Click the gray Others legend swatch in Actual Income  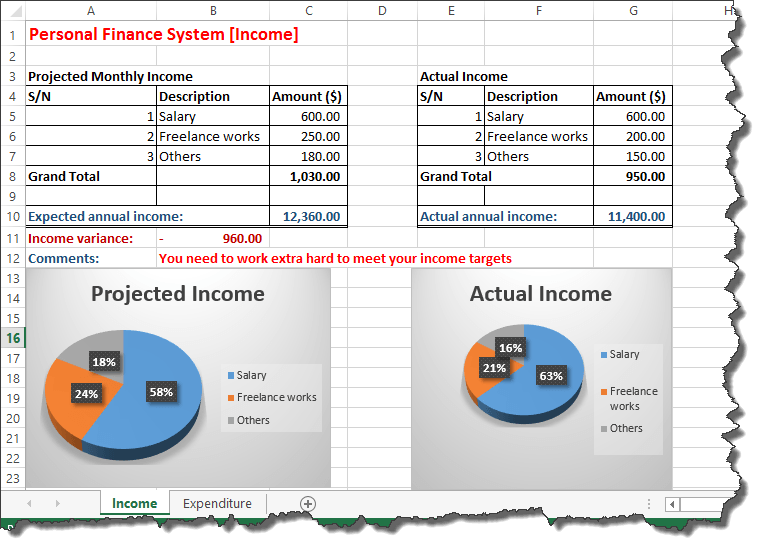pos(604,429)
